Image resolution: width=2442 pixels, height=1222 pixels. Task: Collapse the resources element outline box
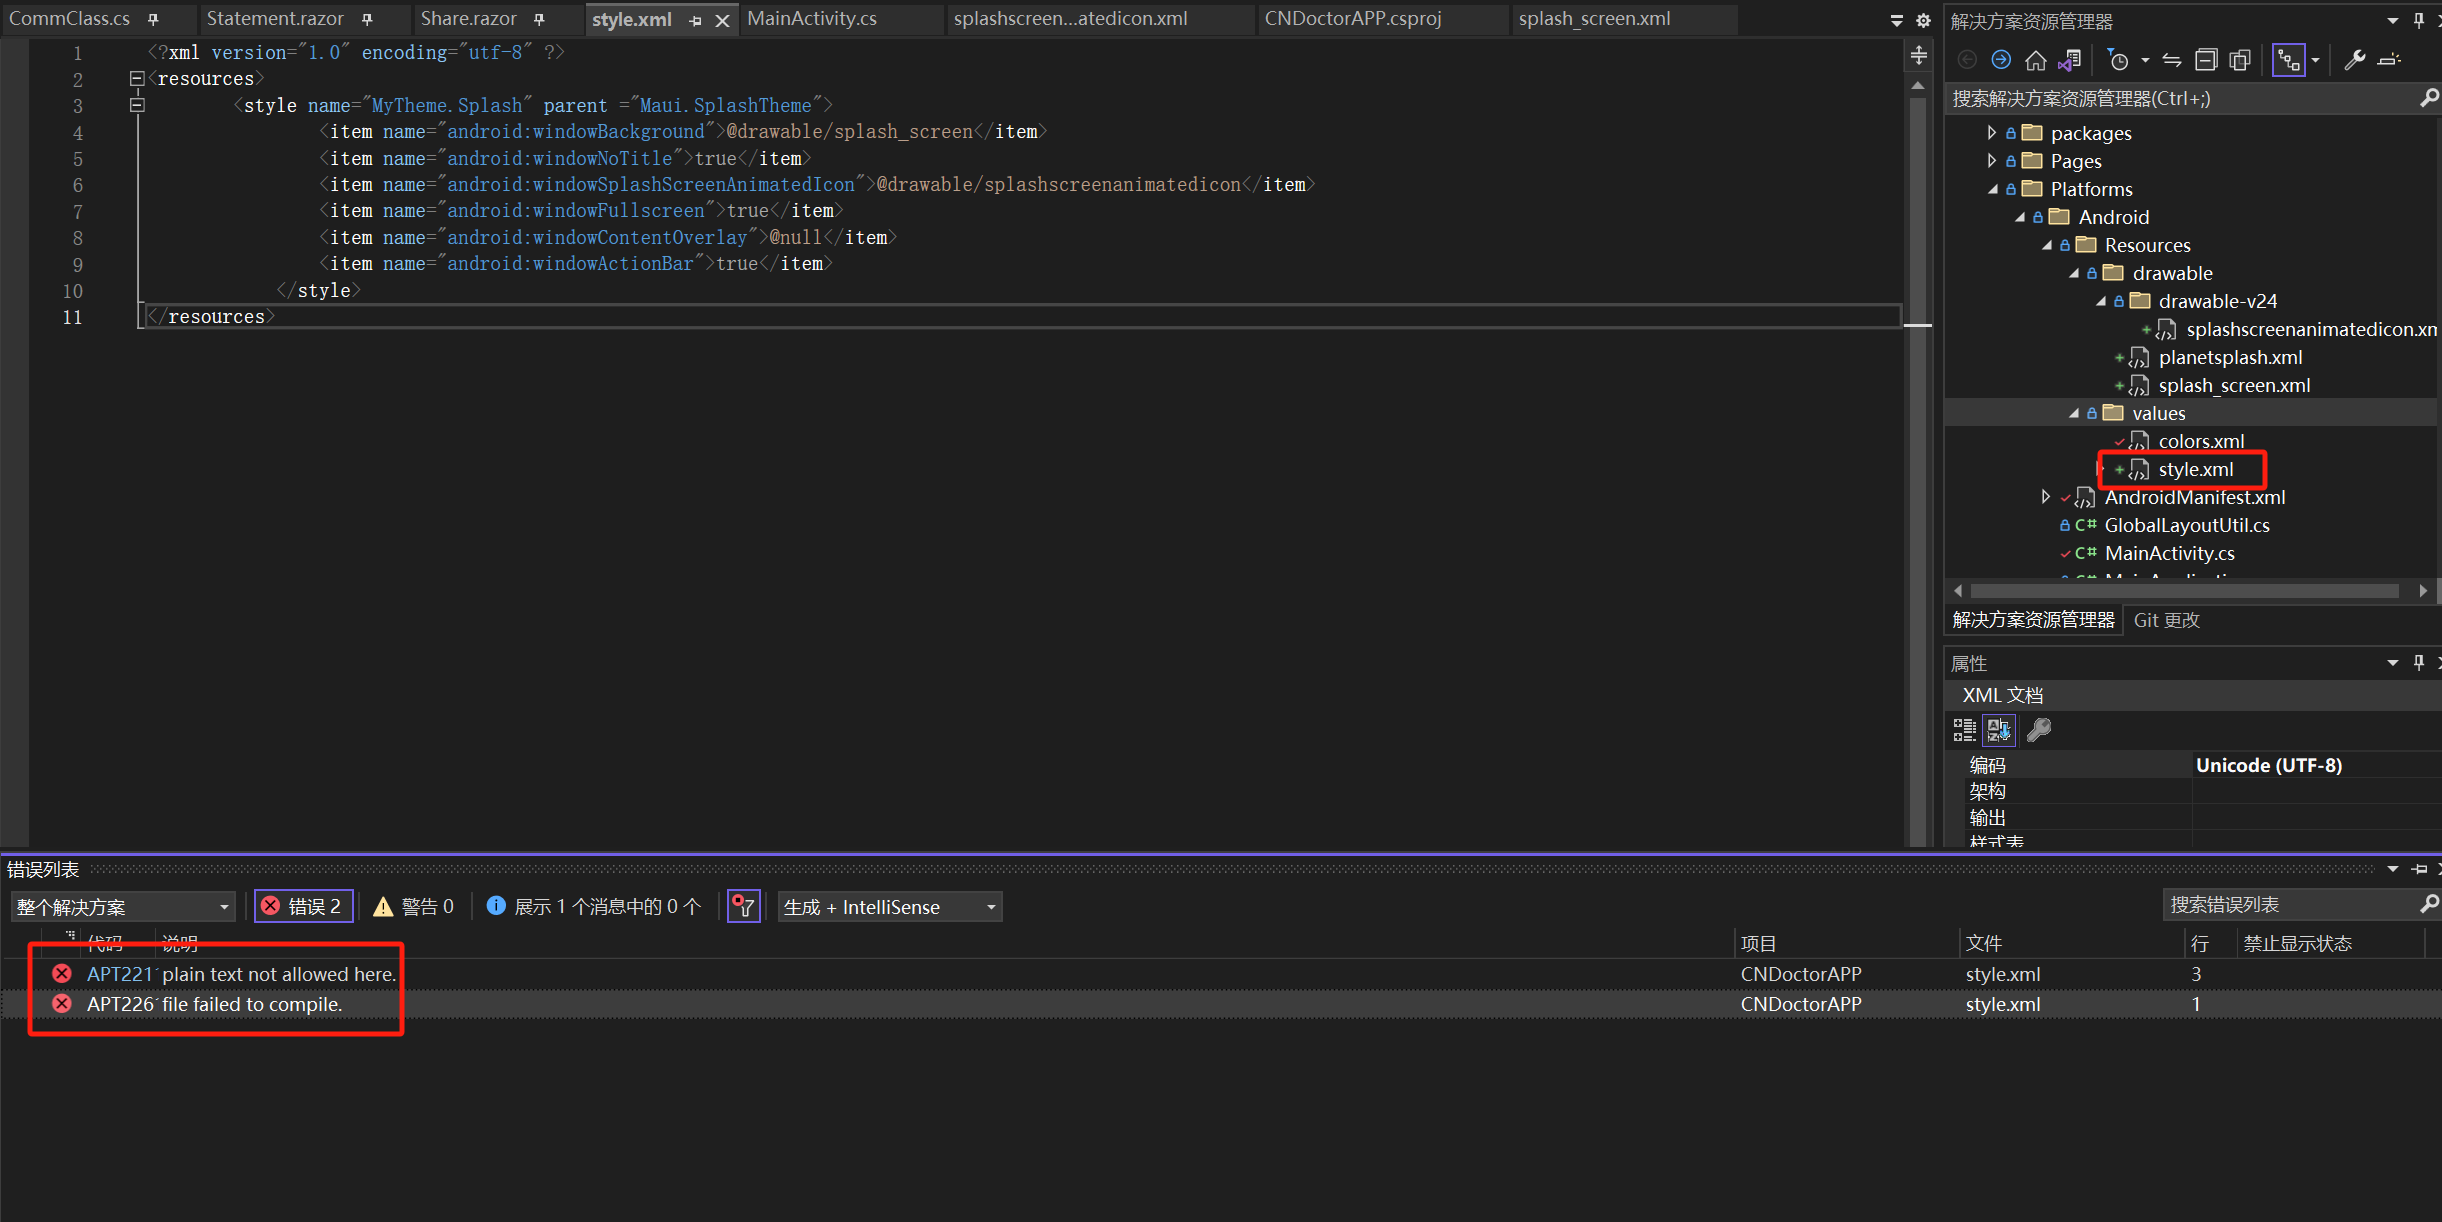(x=137, y=78)
